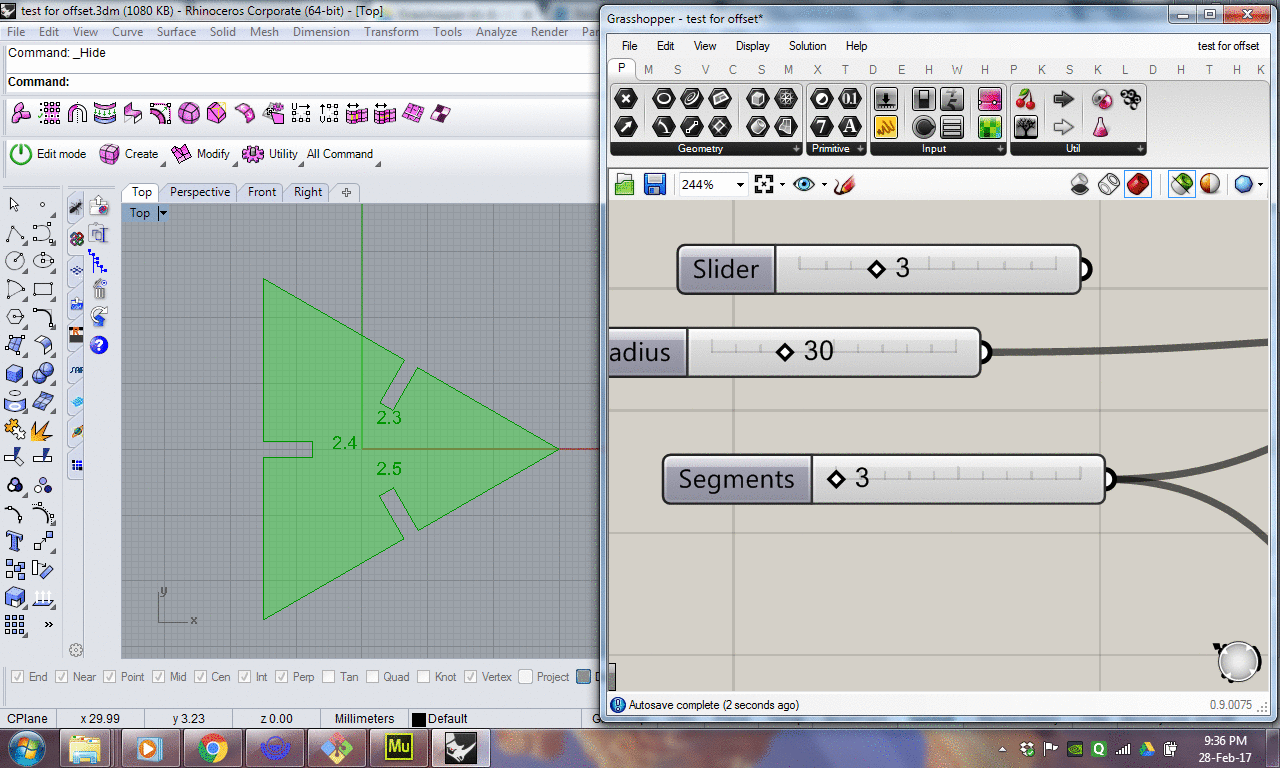Click the Create toolbar button
This screenshot has height=768, width=1280.
pos(129,154)
